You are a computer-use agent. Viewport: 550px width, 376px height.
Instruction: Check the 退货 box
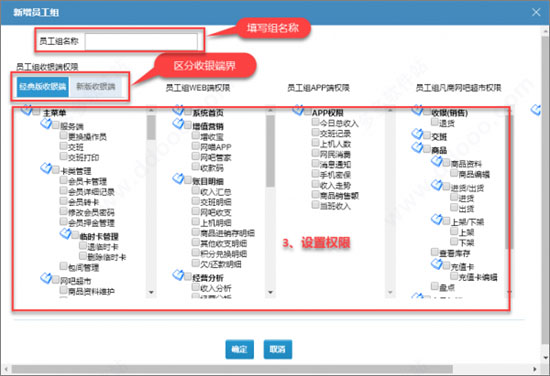[x=435, y=122]
